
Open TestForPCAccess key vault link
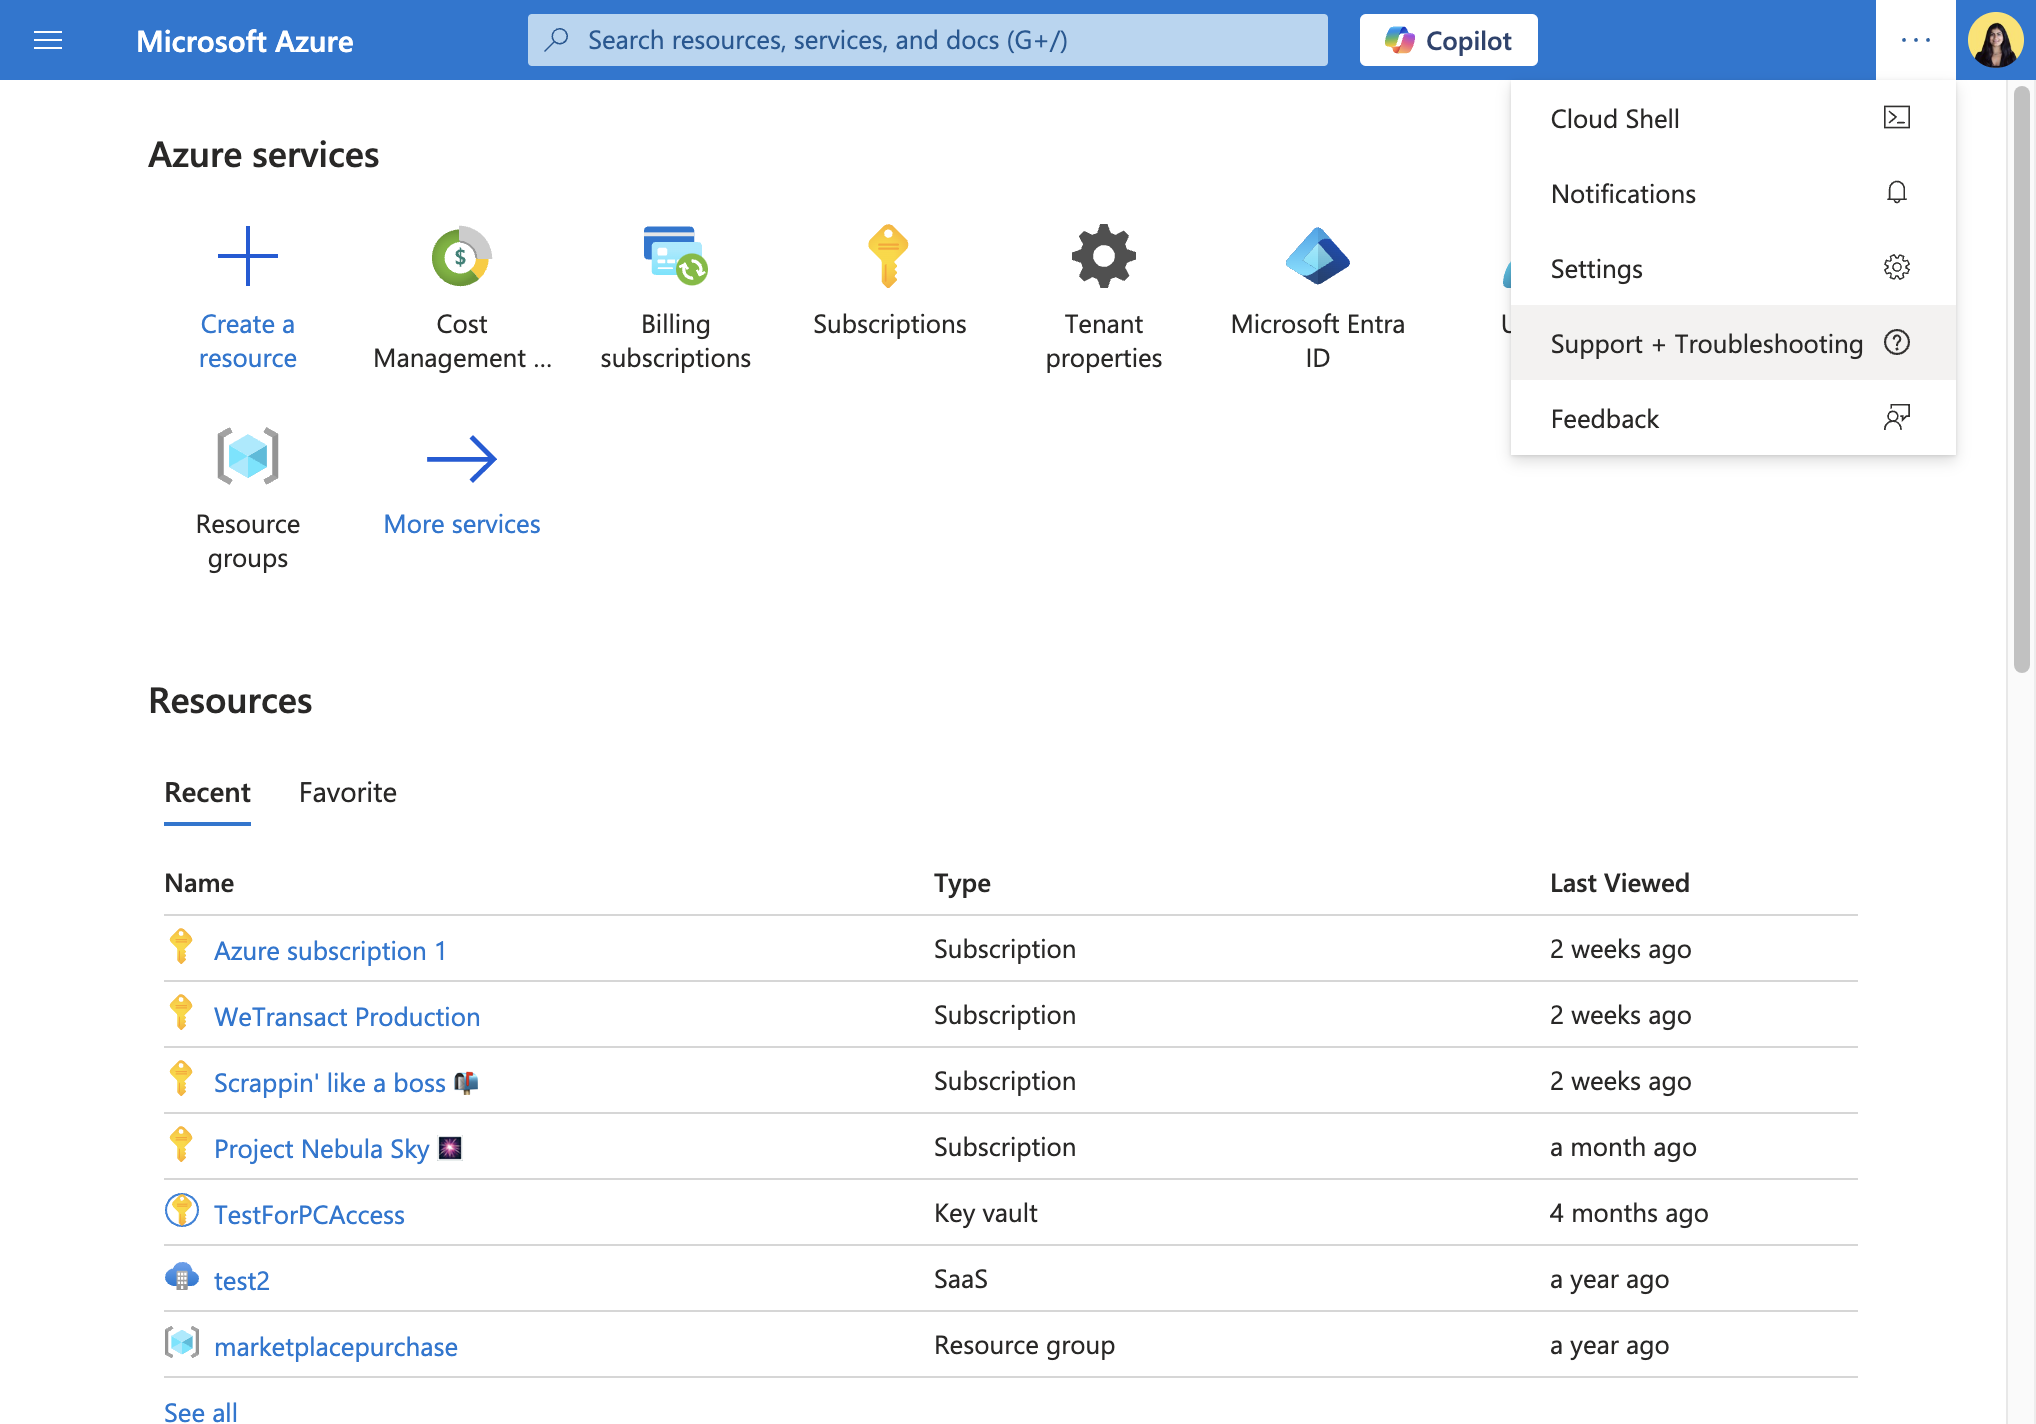[309, 1214]
